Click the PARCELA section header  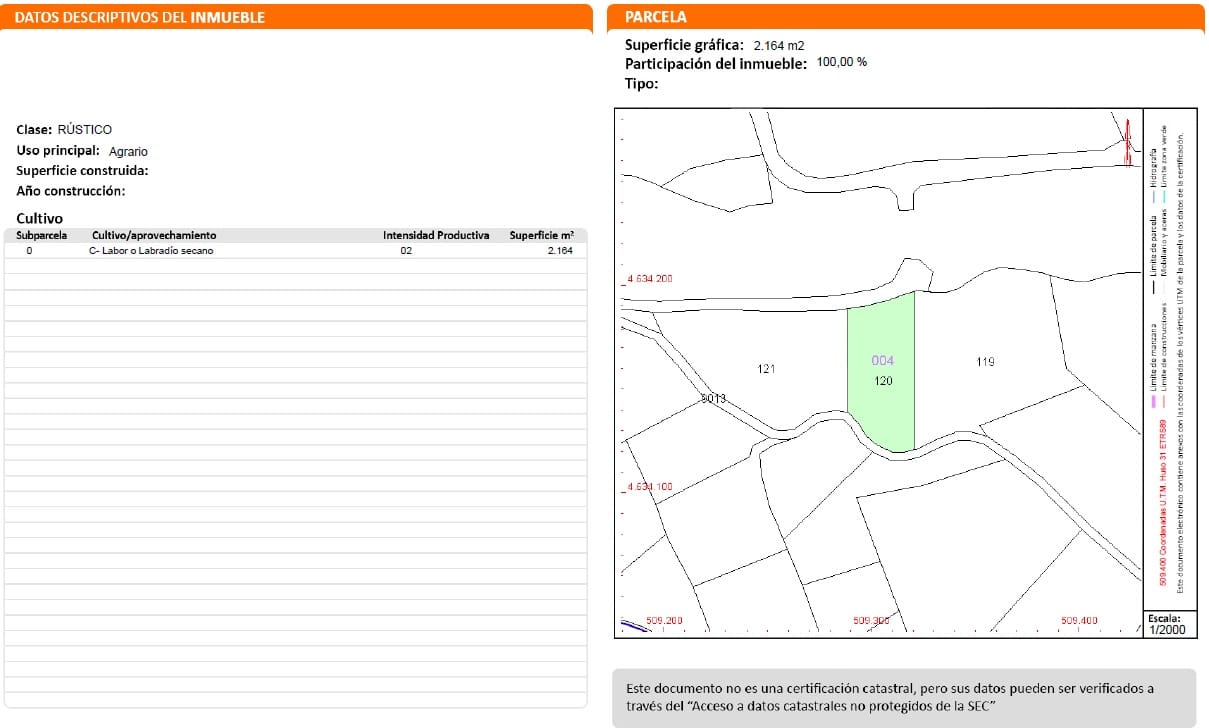click(656, 17)
